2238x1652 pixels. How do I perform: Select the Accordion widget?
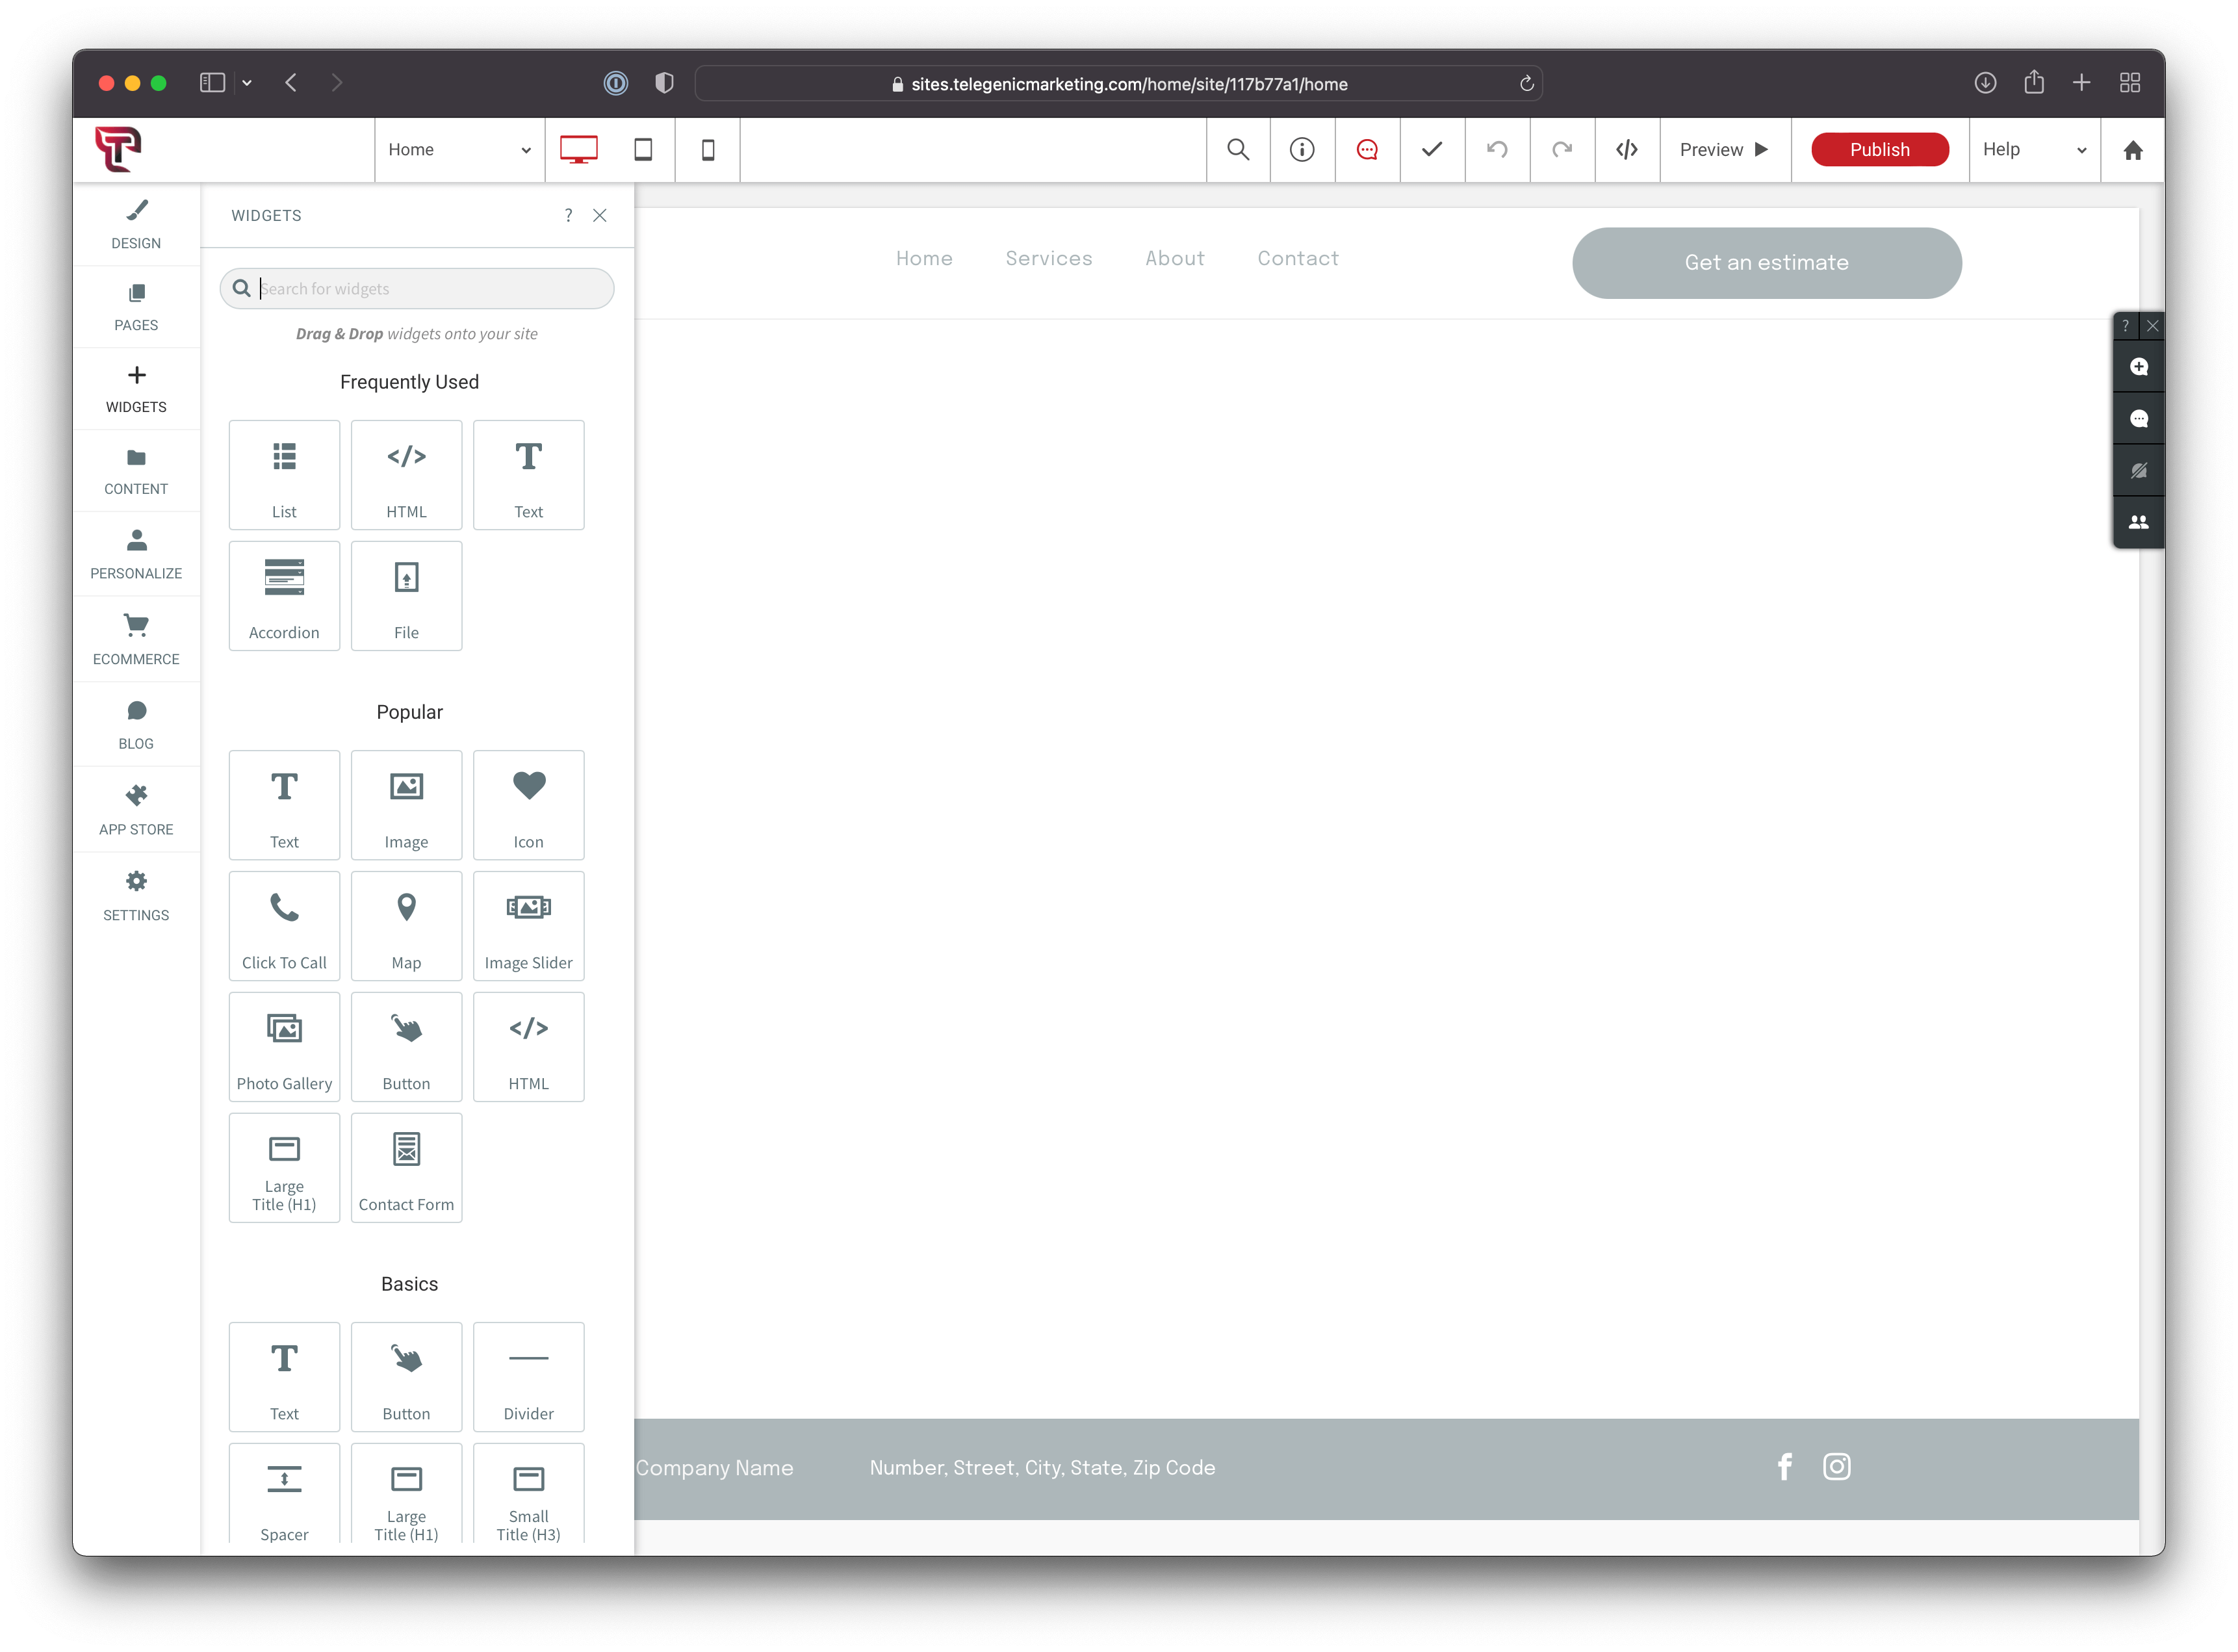(284, 596)
